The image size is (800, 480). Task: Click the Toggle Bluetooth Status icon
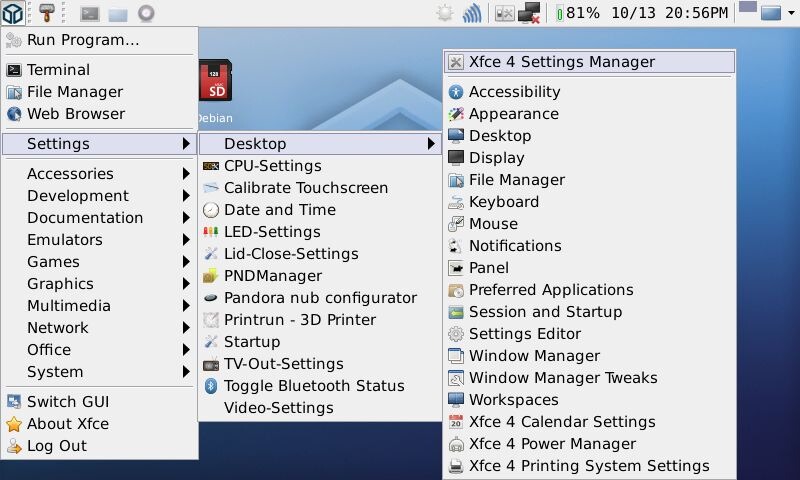(211, 386)
